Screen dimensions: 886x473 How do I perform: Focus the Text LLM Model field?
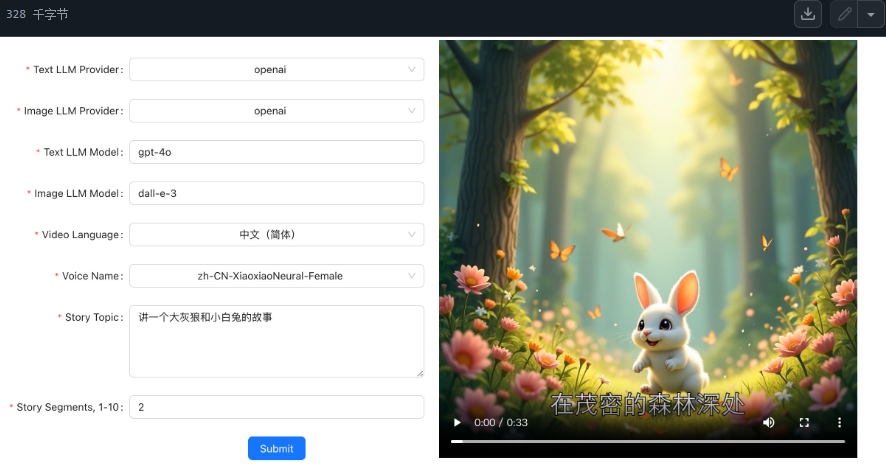coord(276,152)
